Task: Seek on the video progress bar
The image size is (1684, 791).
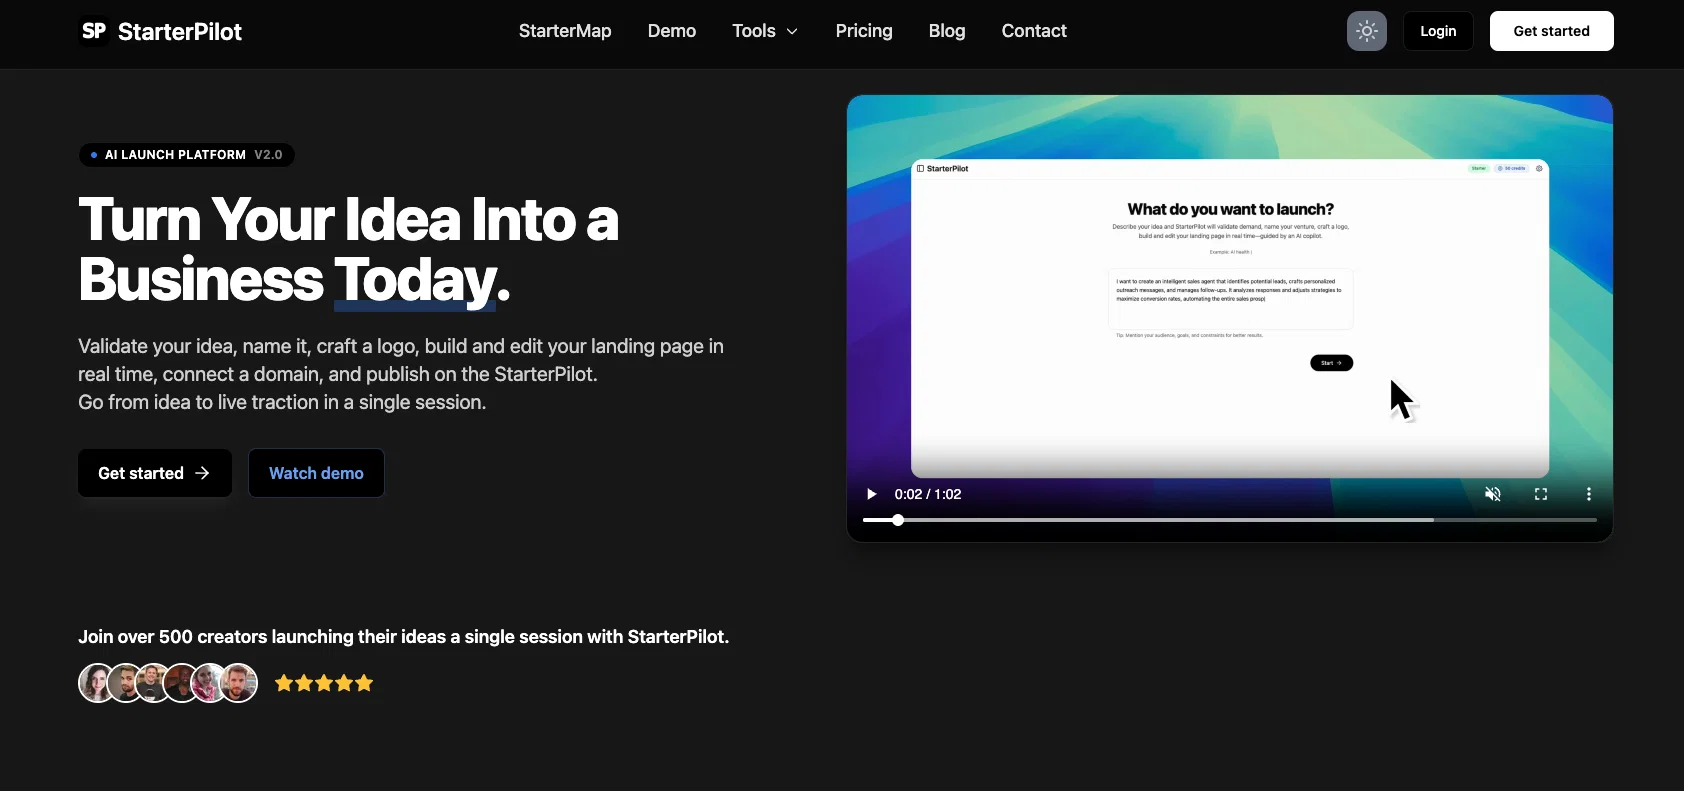Action: (1230, 520)
